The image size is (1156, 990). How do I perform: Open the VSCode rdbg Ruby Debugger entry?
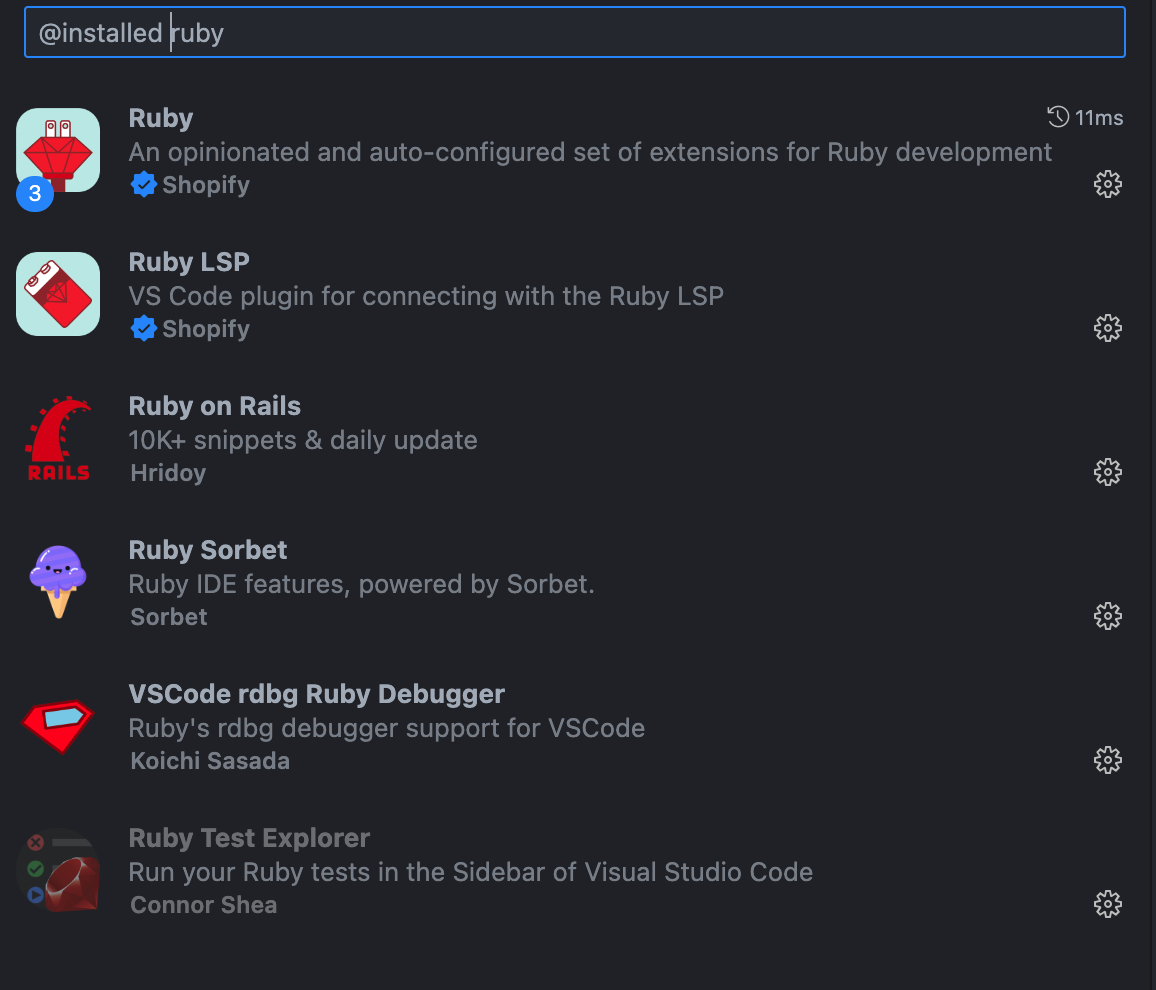[x=316, y=694]
